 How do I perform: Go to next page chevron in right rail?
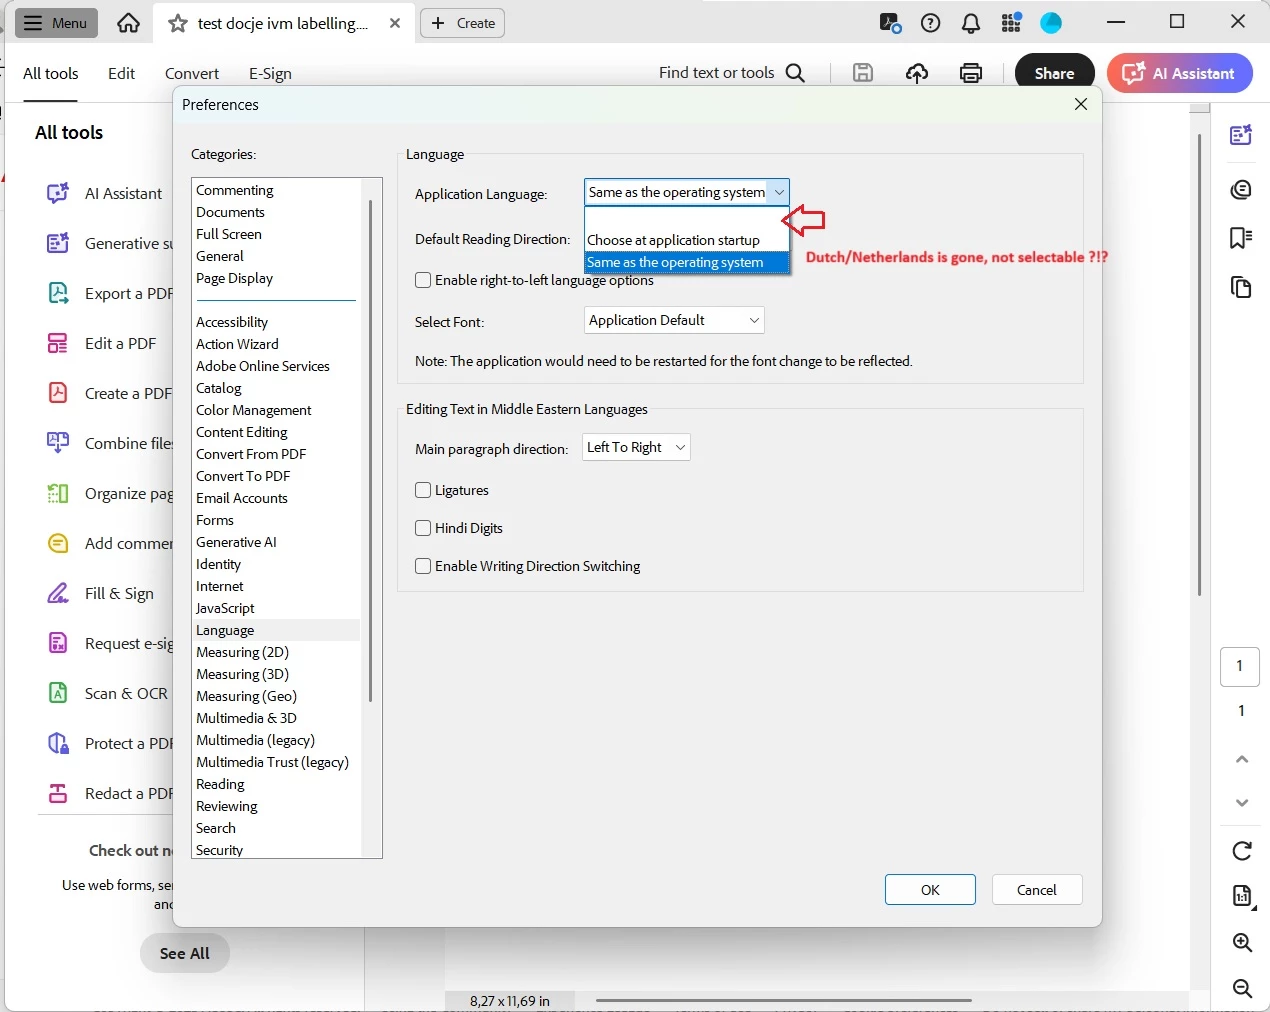coord(1242,802)
